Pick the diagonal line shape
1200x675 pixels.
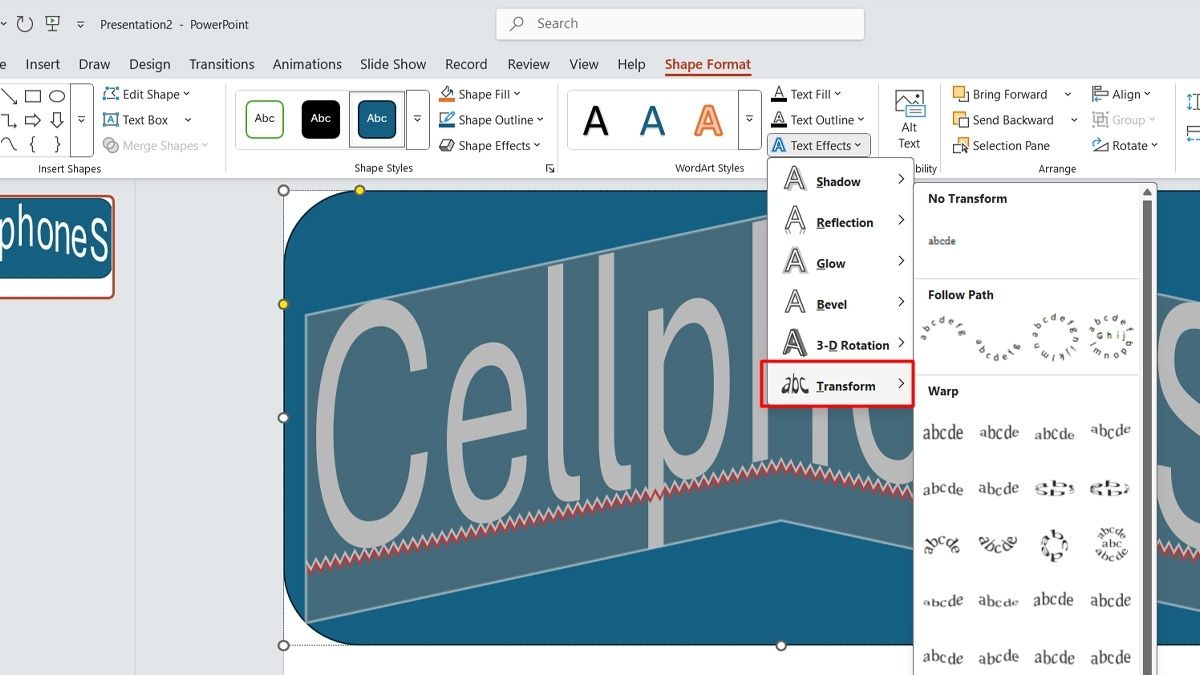9,96
